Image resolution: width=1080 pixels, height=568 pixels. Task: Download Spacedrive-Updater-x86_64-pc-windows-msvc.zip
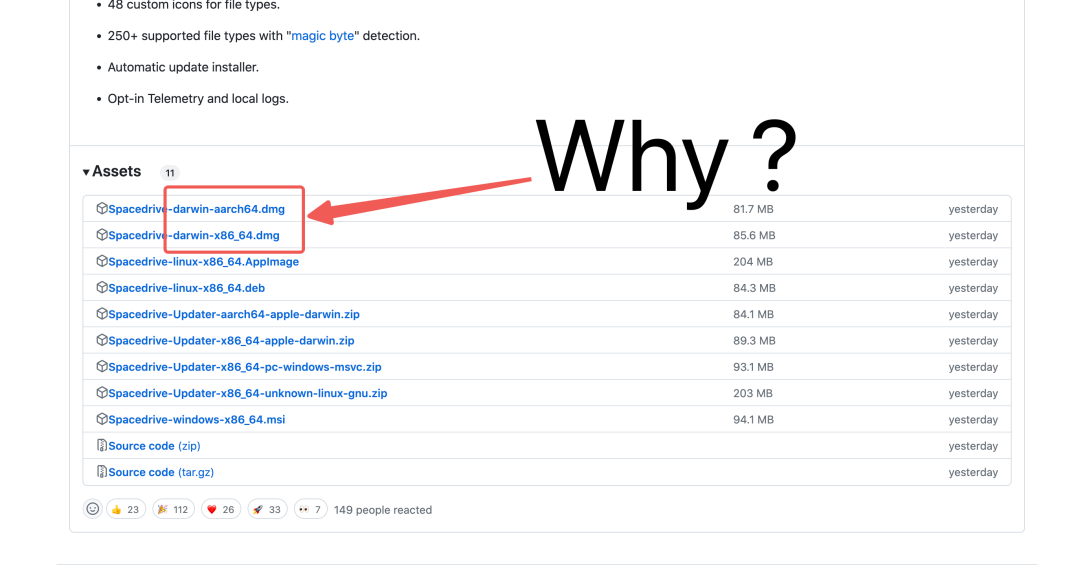point(244,367)
